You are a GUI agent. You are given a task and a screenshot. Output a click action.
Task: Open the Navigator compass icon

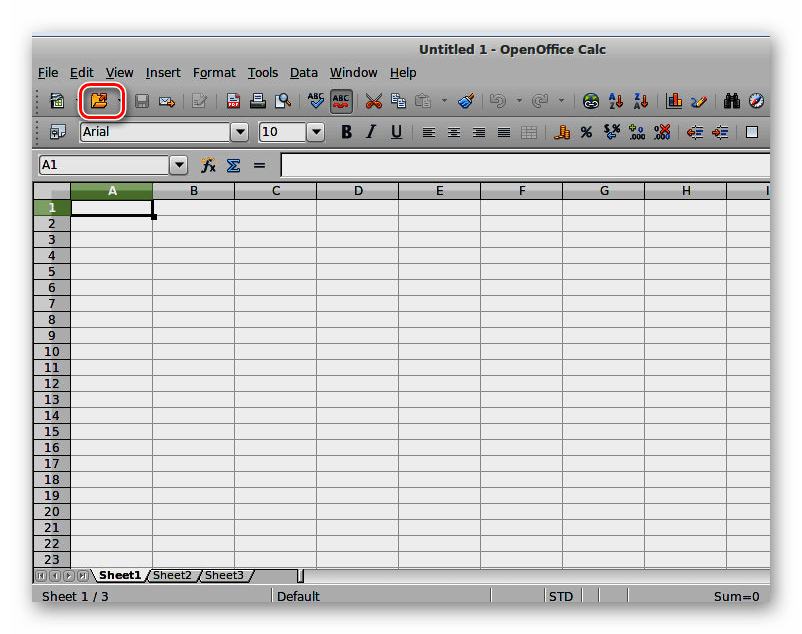coord(756,101)
